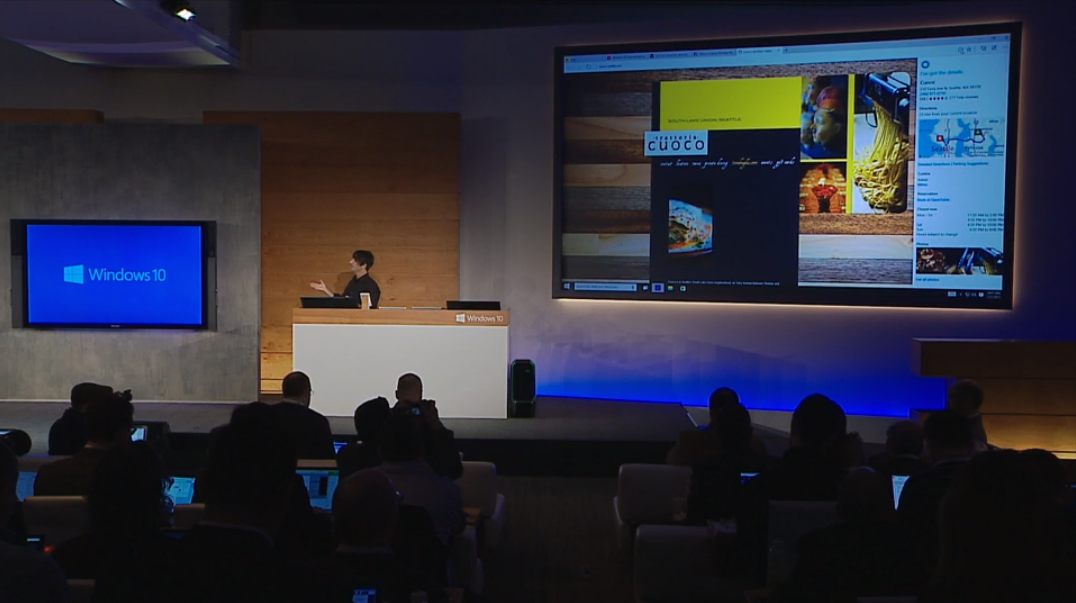Image resolution: width=1076 pixels, height=603 pixels.
Task: Click the Windows Start button on projected taskbar
Action: click(567, 286)
